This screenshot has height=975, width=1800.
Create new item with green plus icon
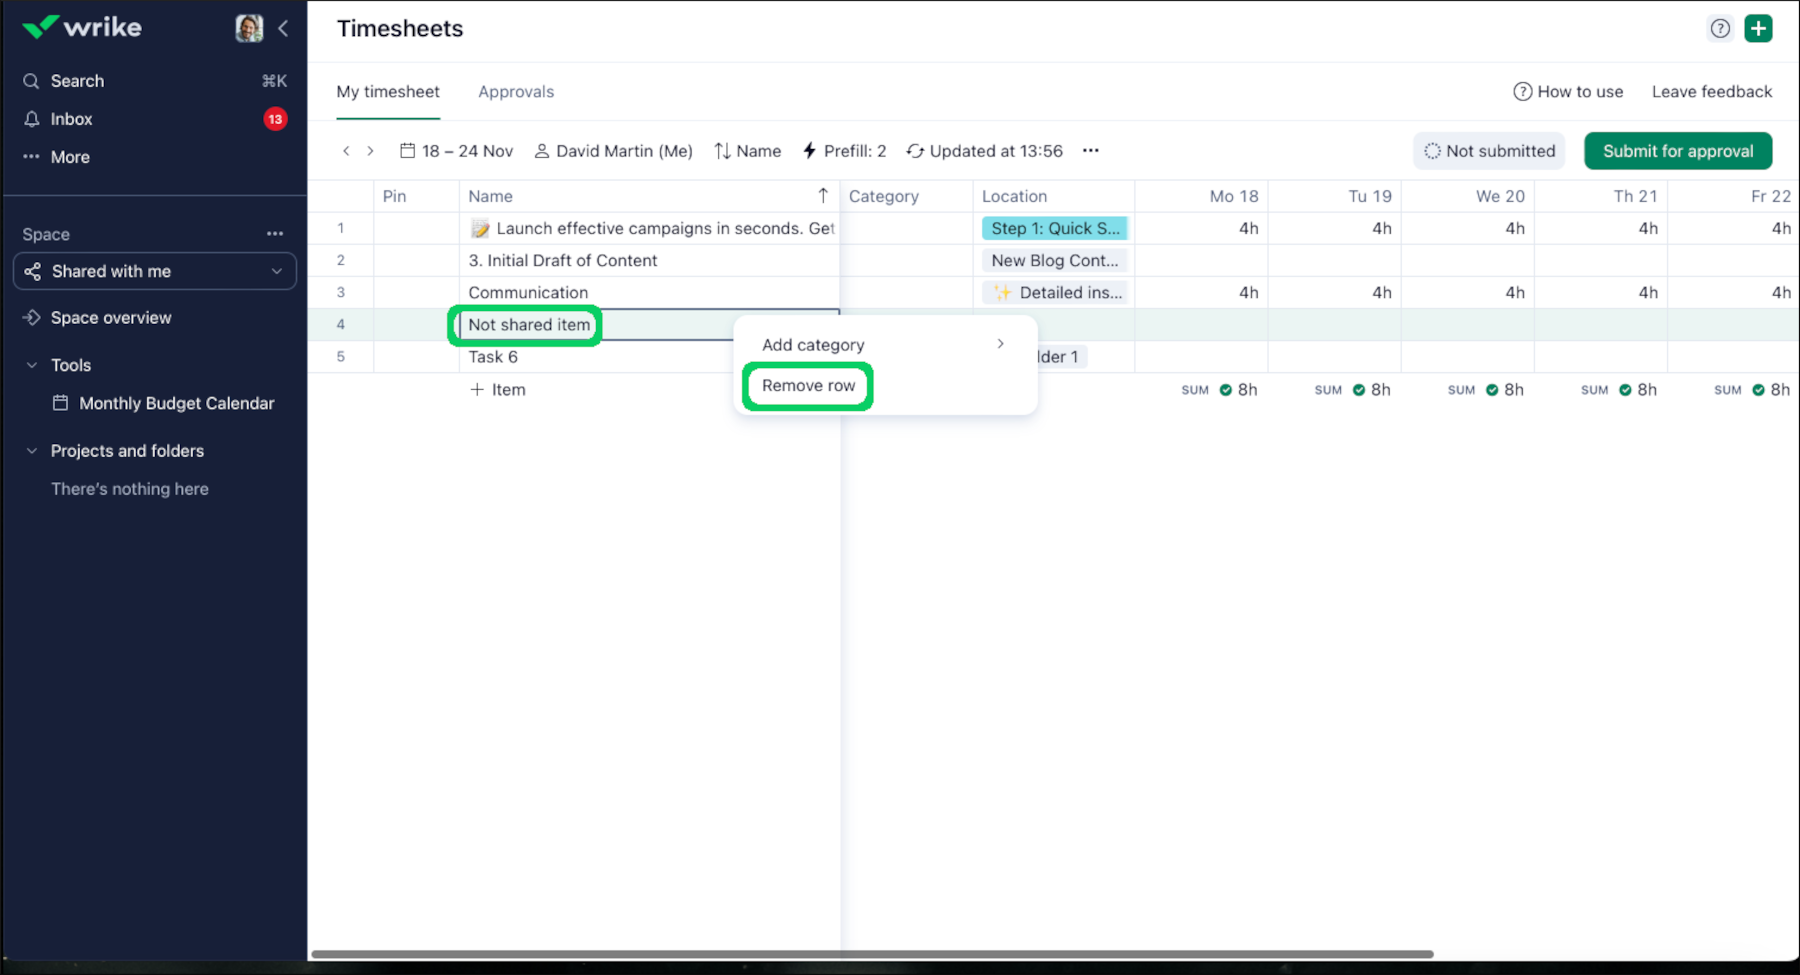pos(1759,28)
